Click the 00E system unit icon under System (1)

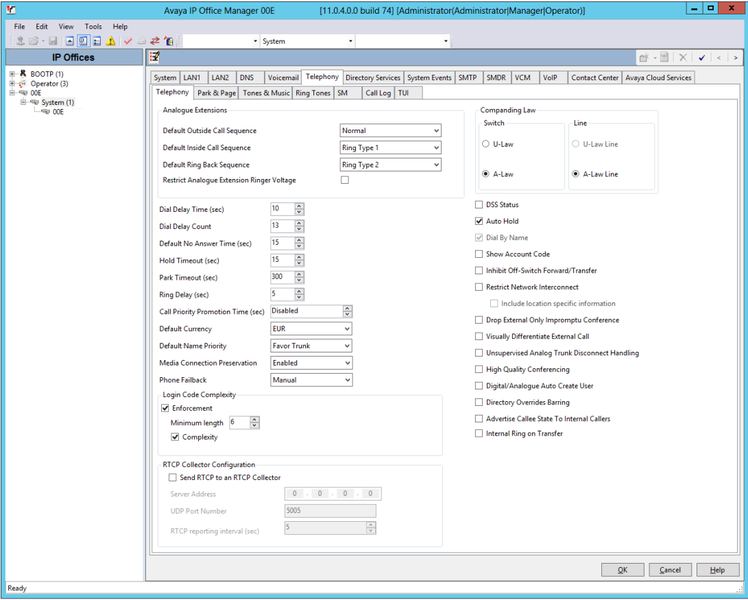pyautogui.click(x=46, y=112)
